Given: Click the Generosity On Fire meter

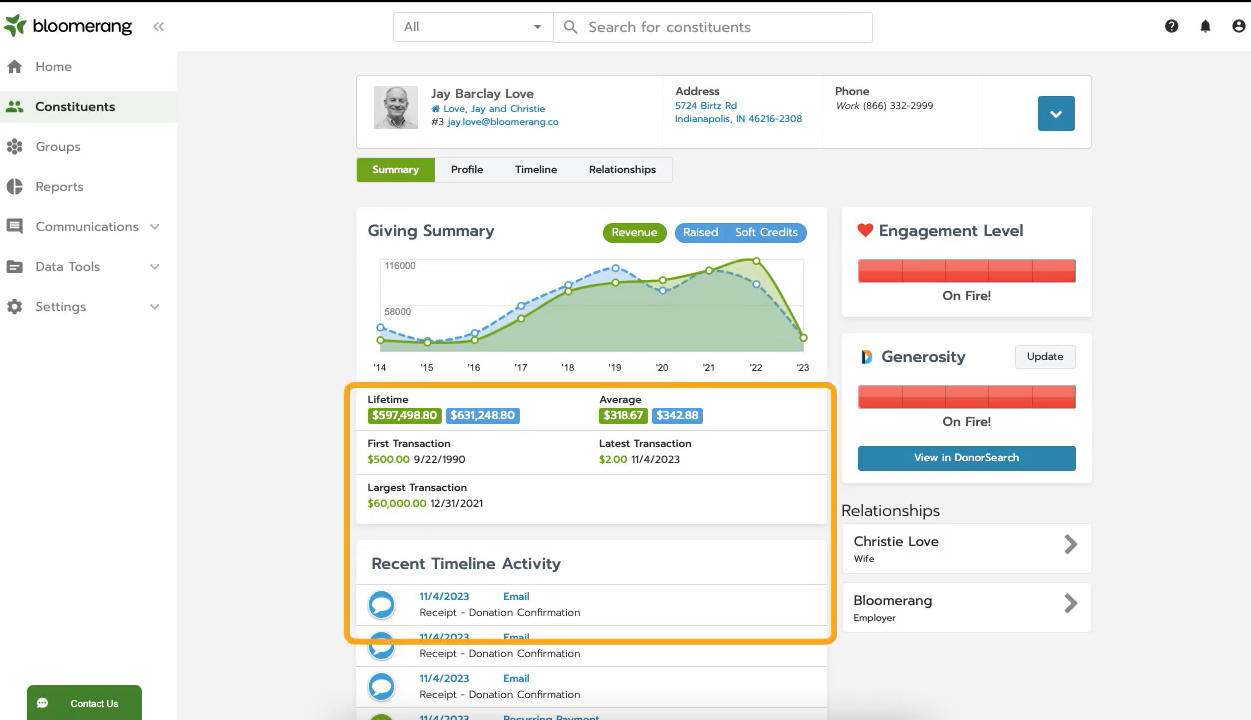Looking at the screenshot, I should pyautogui.click(x=967, y=396).
